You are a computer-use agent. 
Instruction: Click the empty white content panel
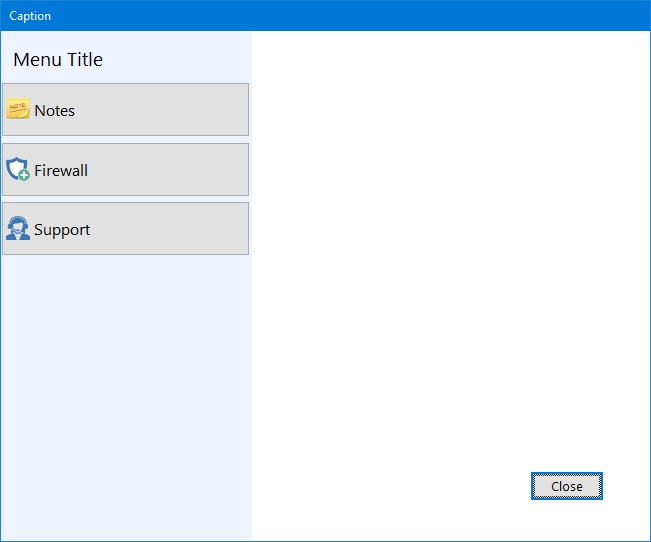(x=450, y=250)
